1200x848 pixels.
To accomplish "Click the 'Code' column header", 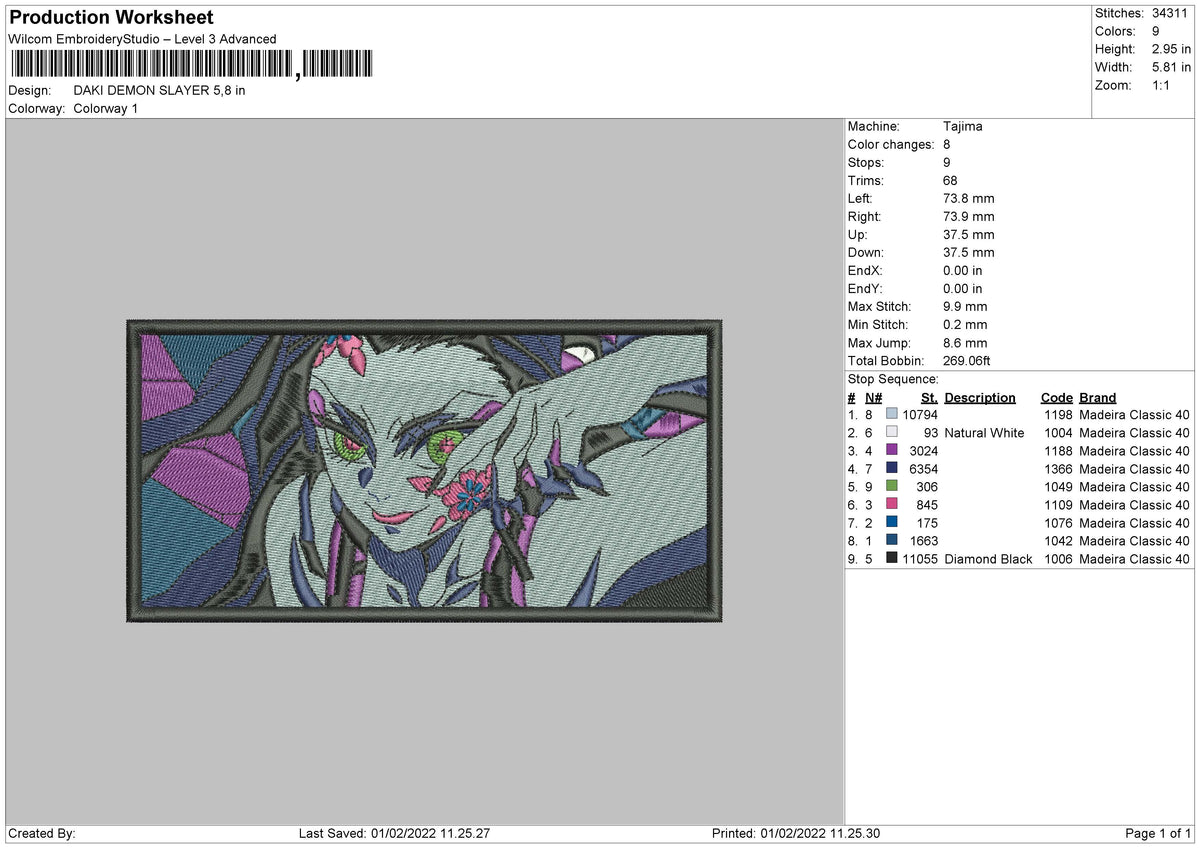I will point(1056,397).
